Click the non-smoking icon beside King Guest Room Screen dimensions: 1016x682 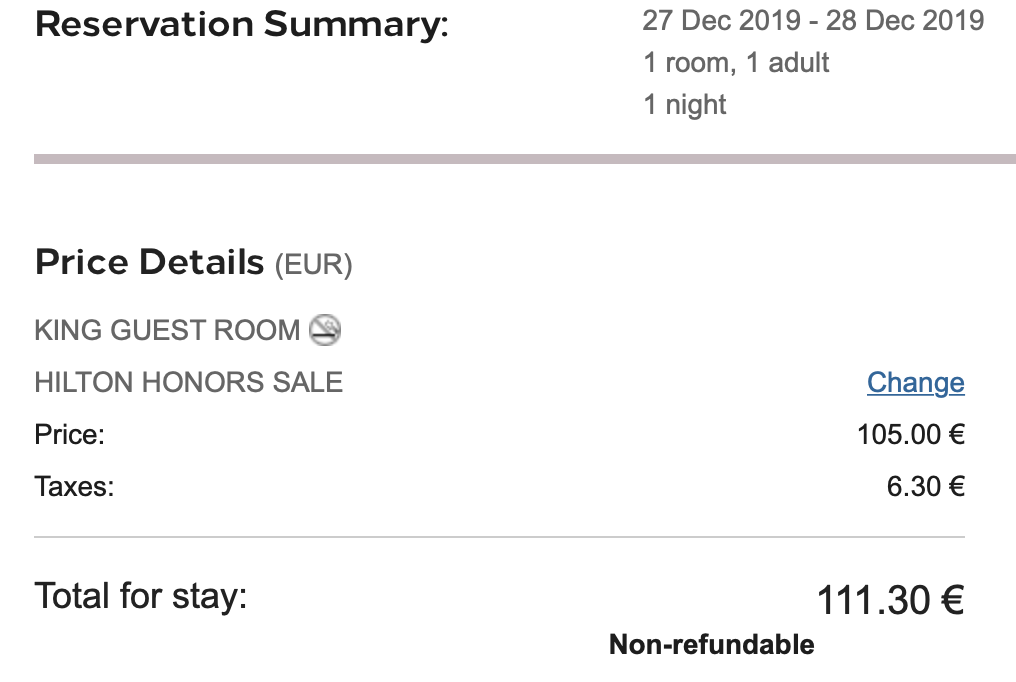click(325, 329)
